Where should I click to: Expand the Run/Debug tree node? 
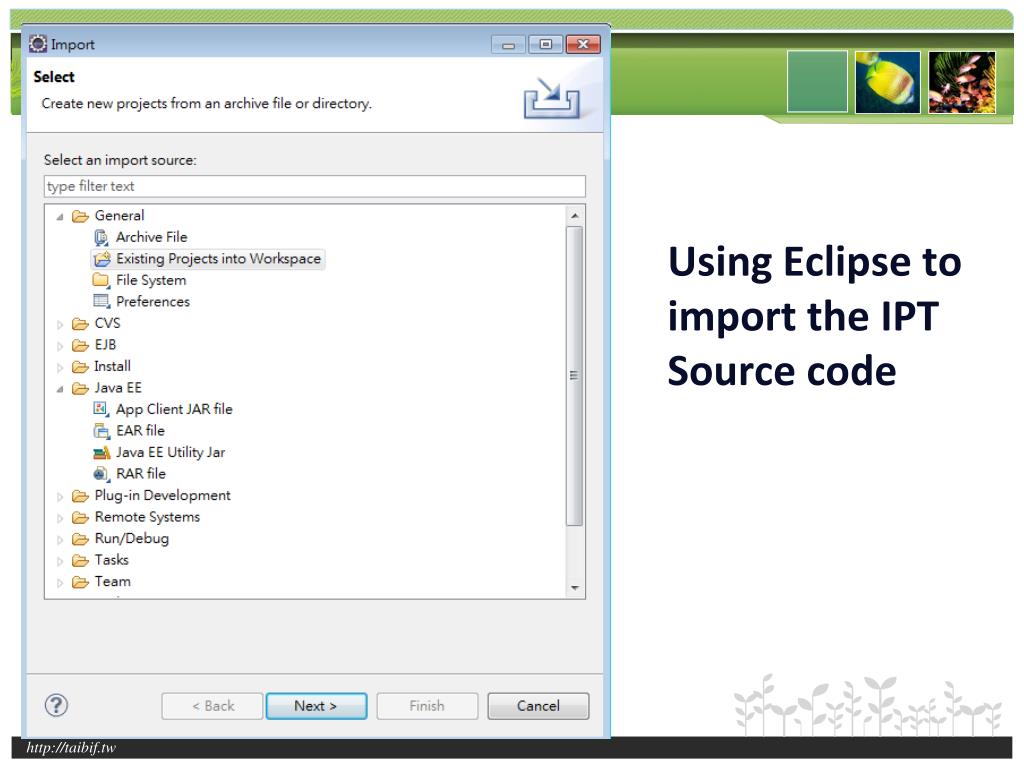[x=60, y=540]
